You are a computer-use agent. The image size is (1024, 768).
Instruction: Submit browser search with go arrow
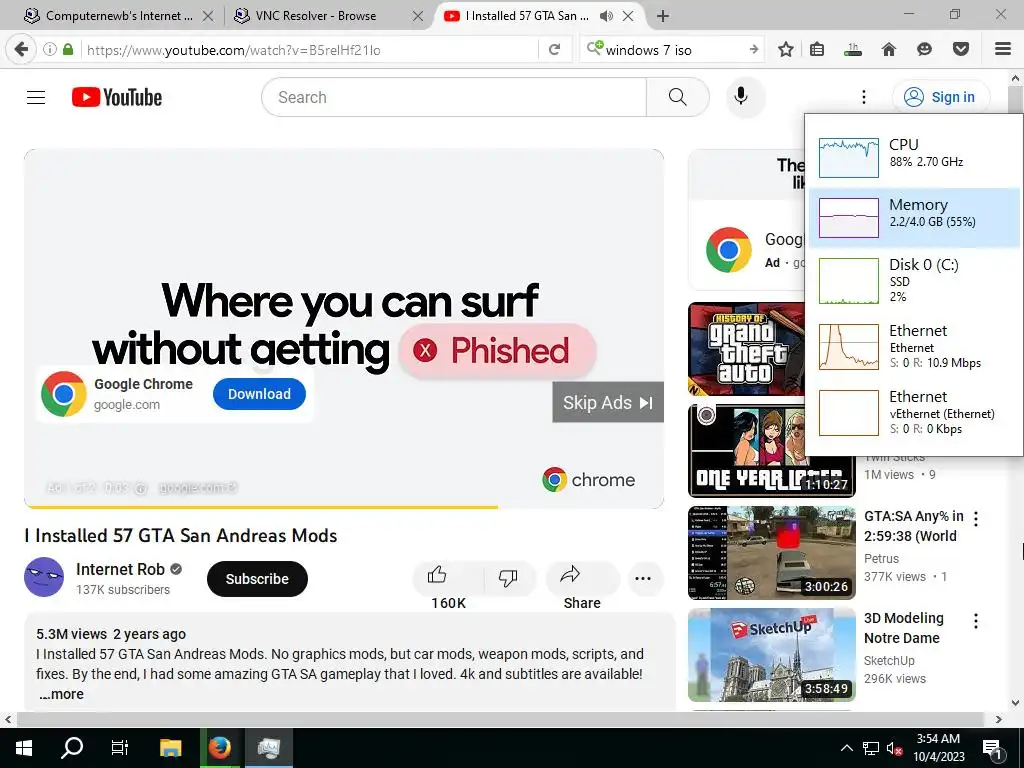pos(754,50)
